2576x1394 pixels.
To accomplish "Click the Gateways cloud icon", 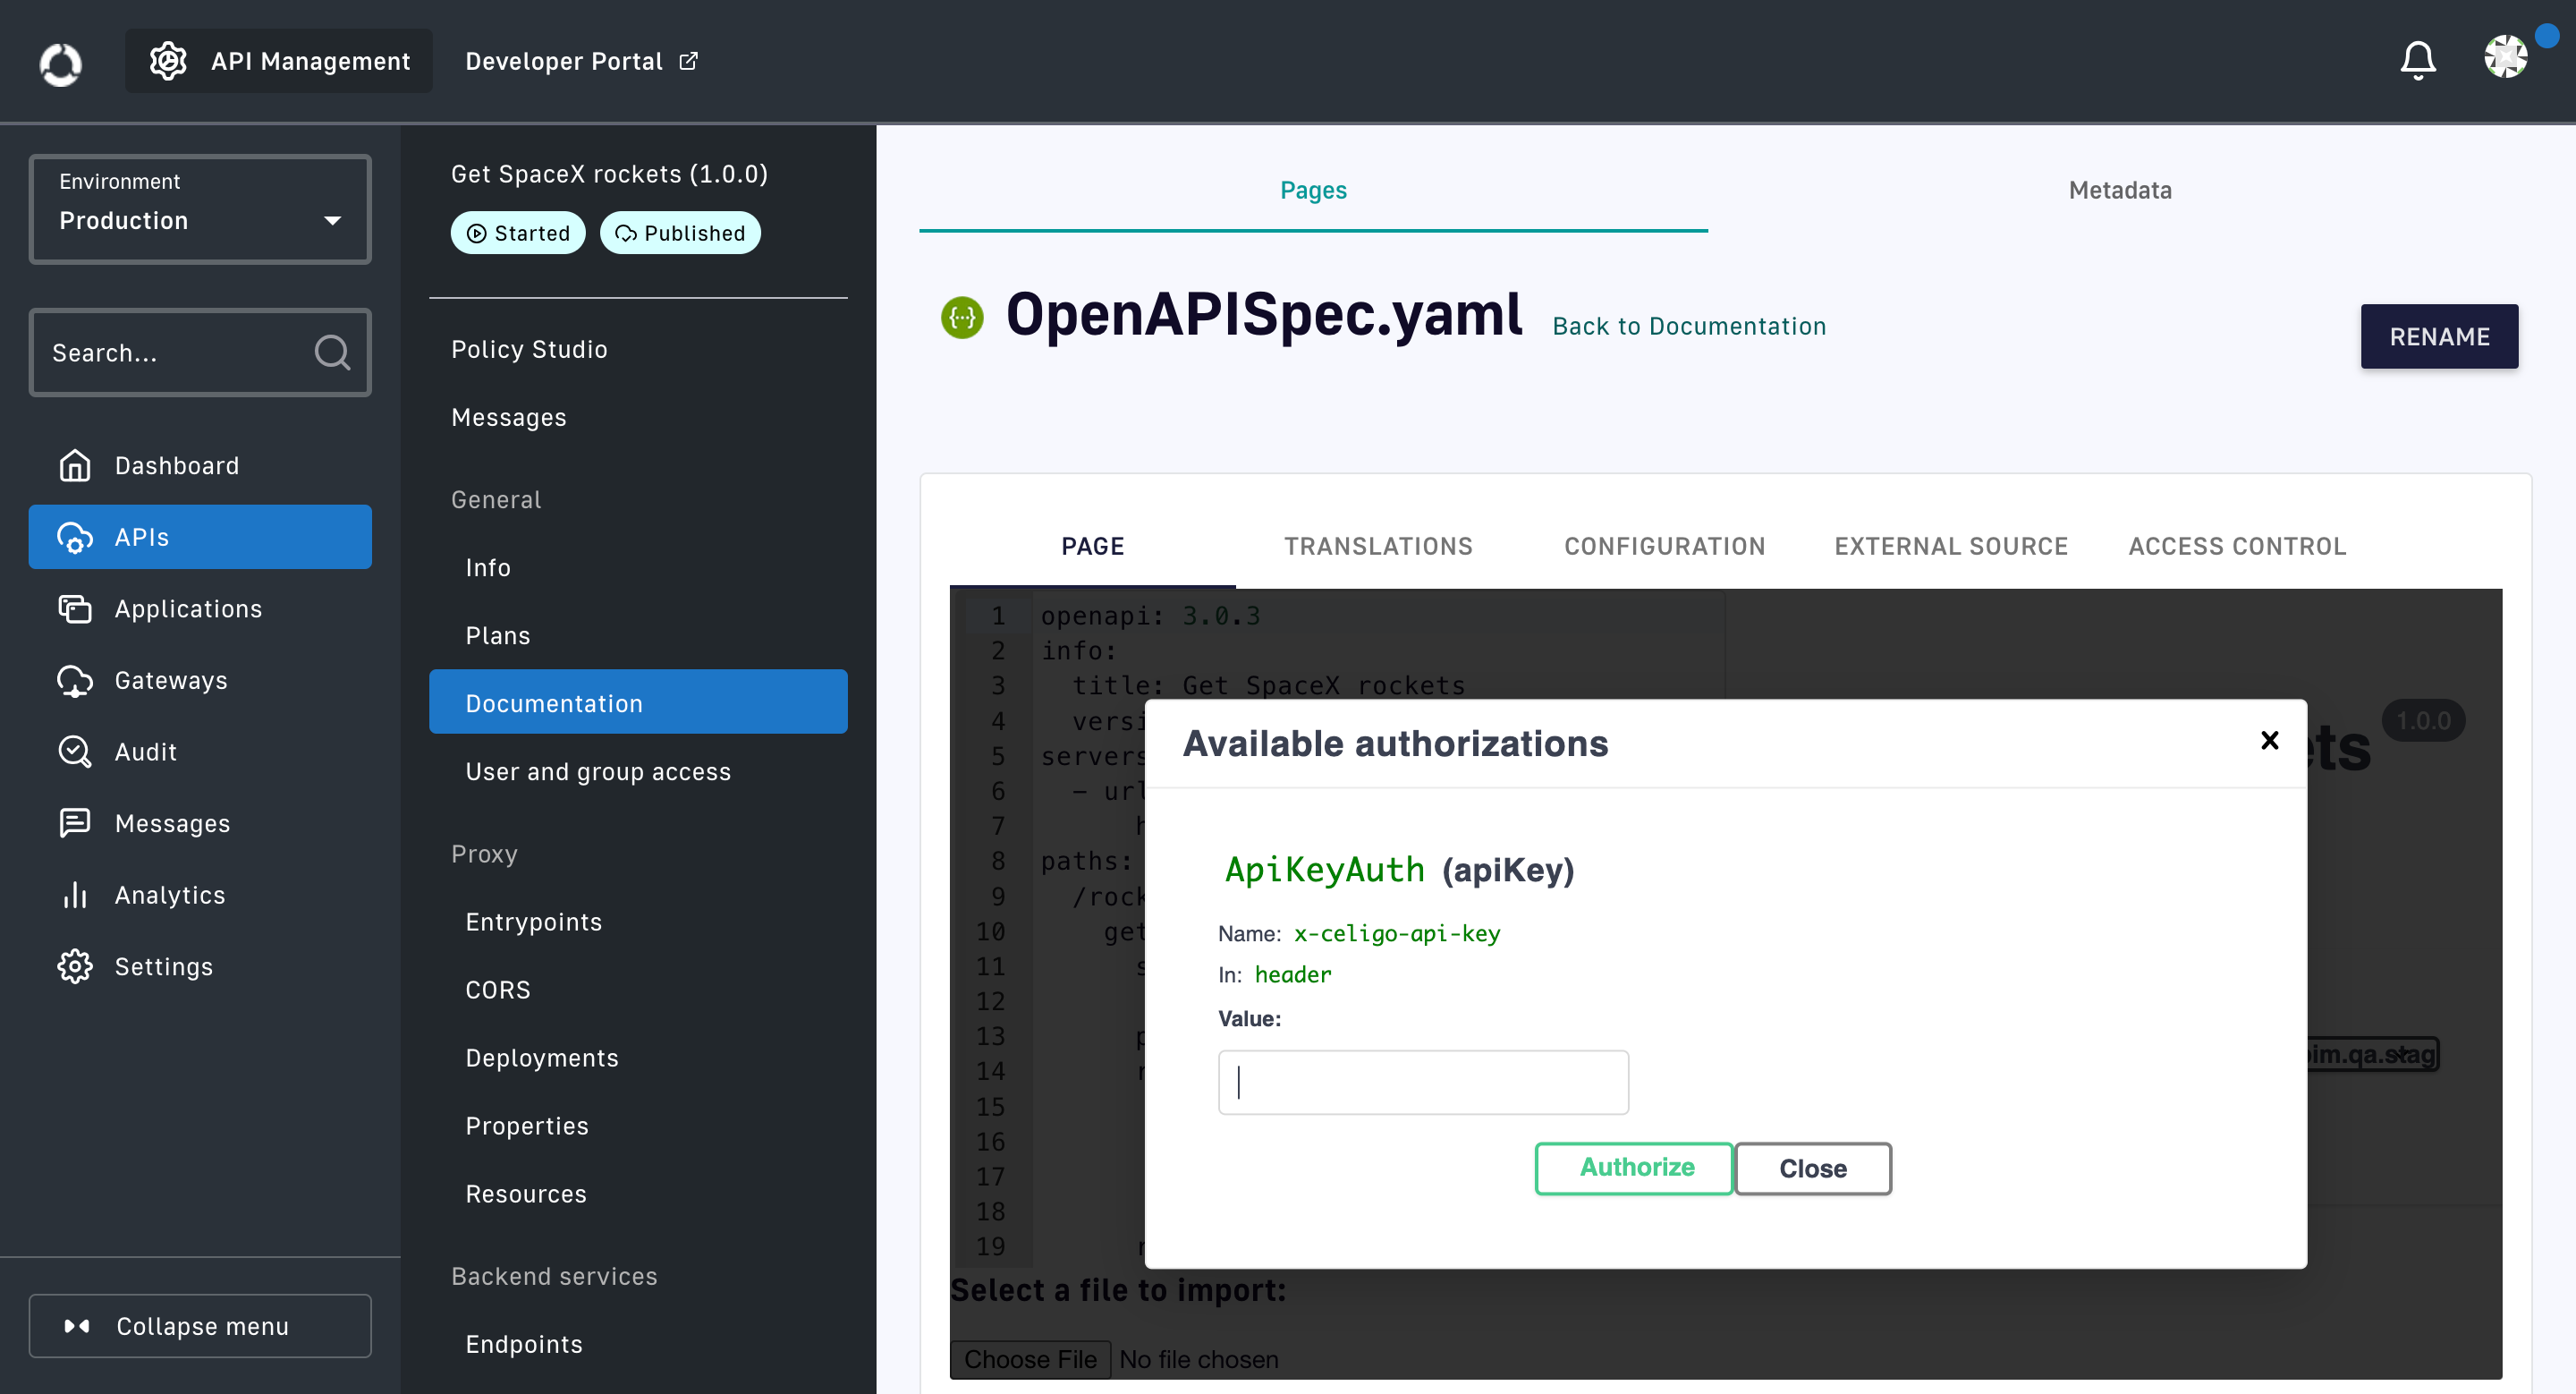I will point(75,680).
